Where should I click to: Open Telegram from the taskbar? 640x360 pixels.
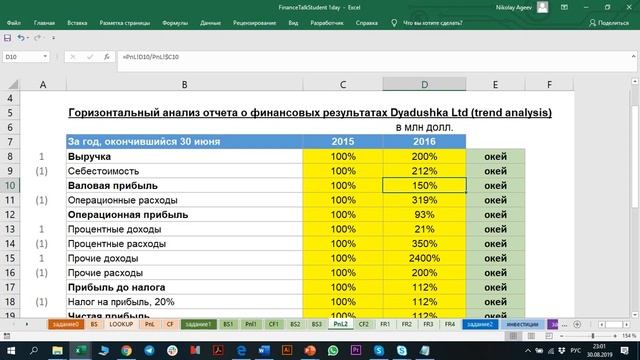point(149,351)
